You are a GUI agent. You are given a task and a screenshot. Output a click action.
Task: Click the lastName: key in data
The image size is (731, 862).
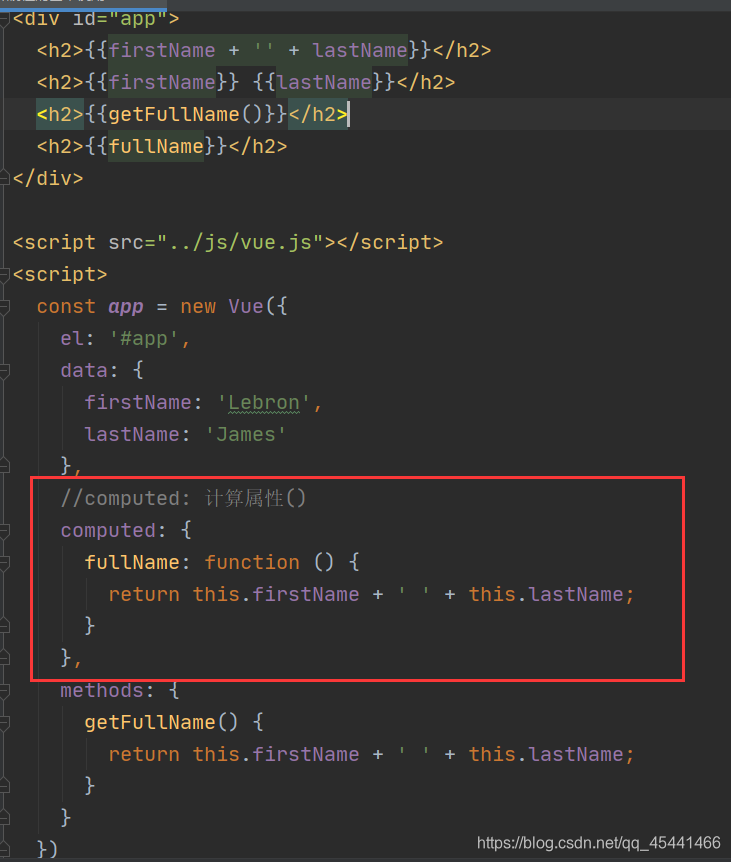coord(137,434)
